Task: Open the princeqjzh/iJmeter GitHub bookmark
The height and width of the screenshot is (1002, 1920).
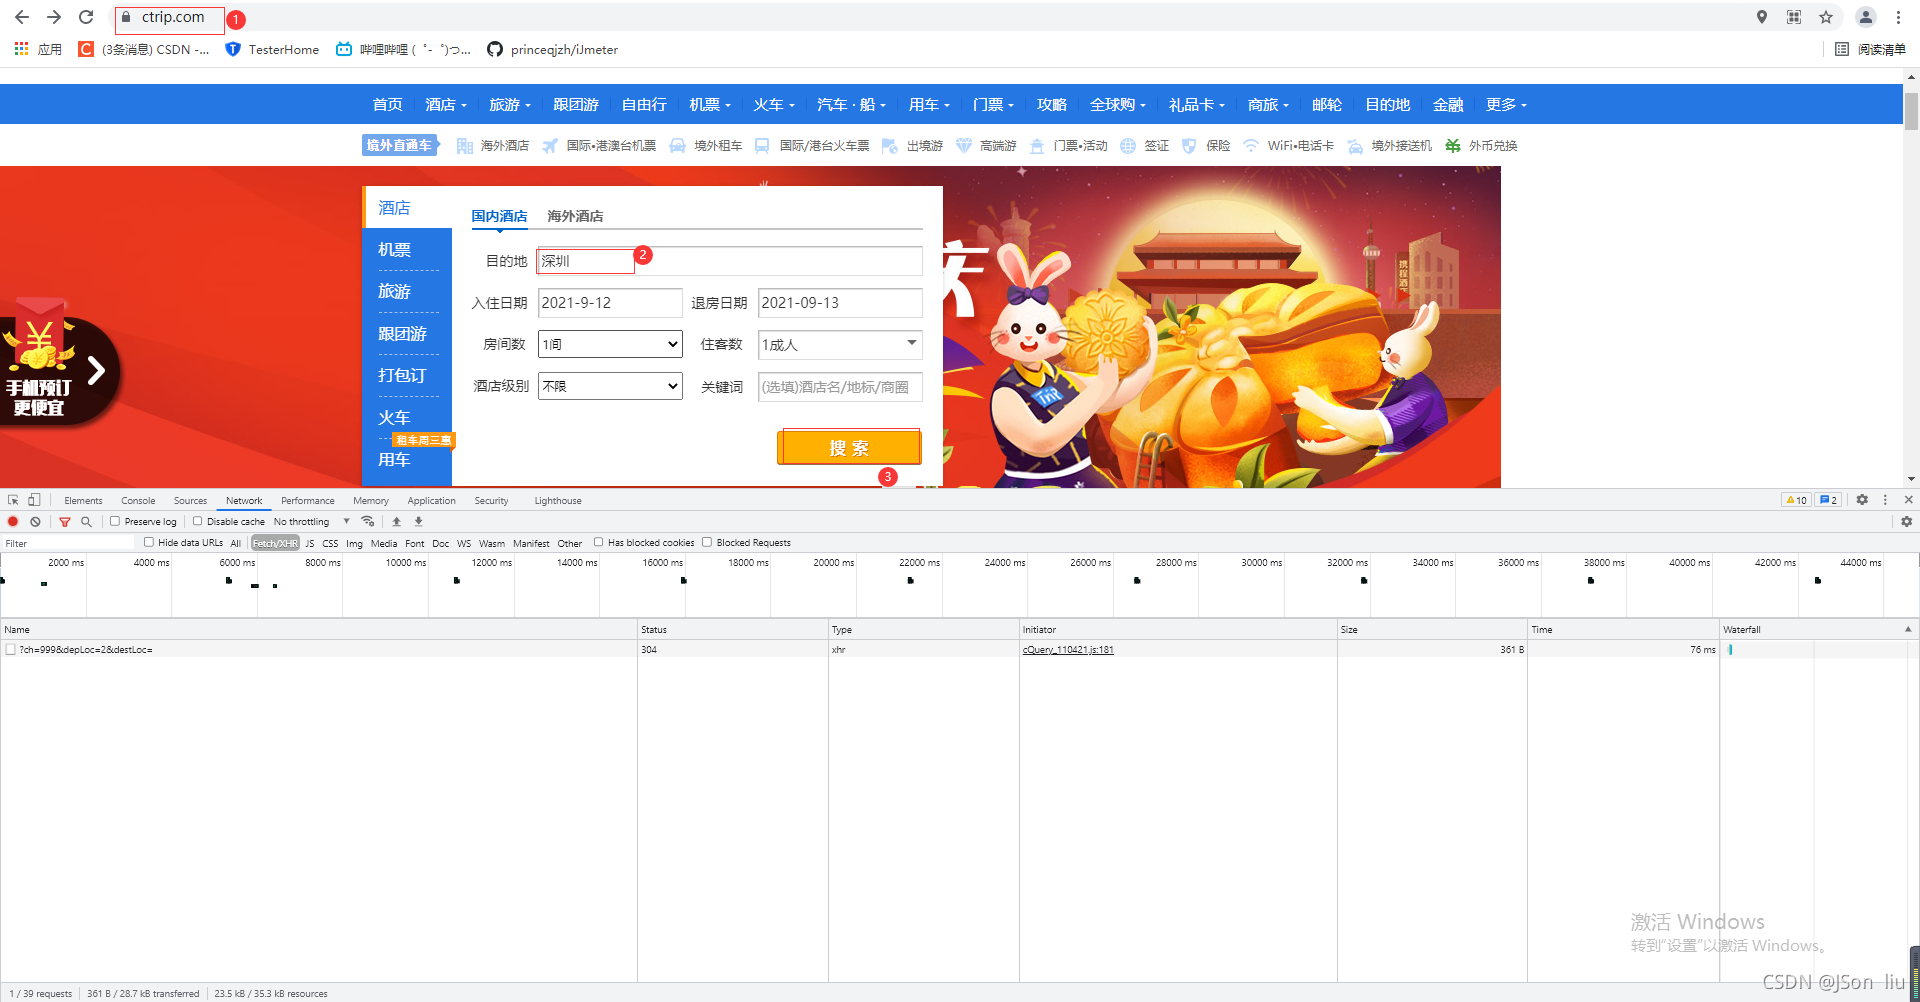Action: (552, 49)
